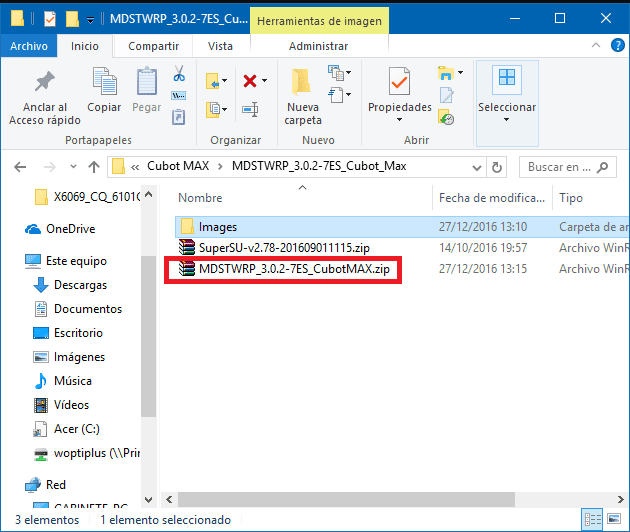Expand the Propiedades dropdown arrow

399,120
